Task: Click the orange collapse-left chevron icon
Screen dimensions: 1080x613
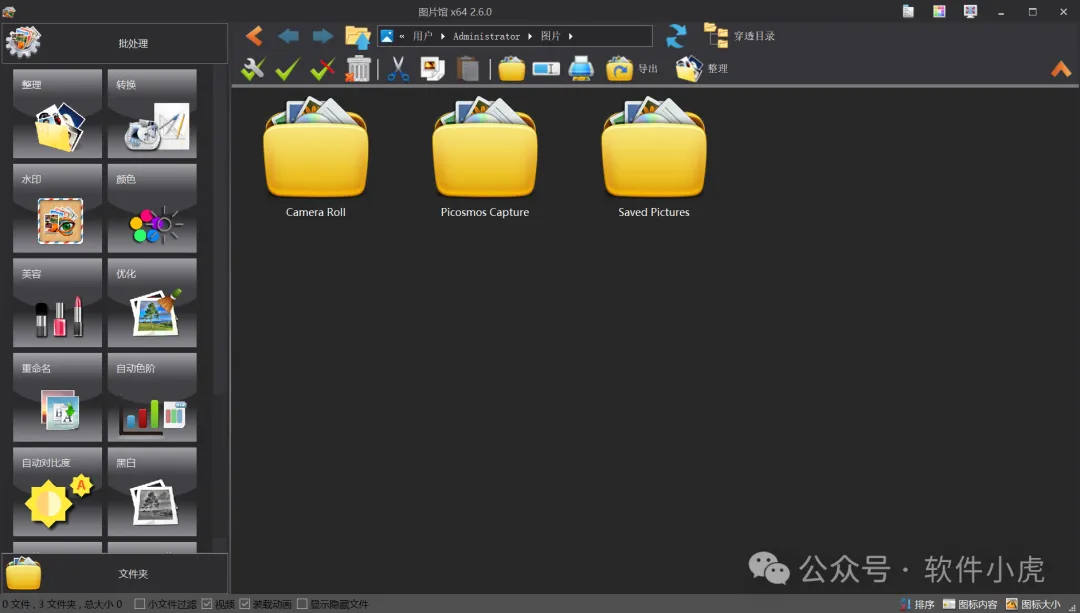Action: [254, 36]
